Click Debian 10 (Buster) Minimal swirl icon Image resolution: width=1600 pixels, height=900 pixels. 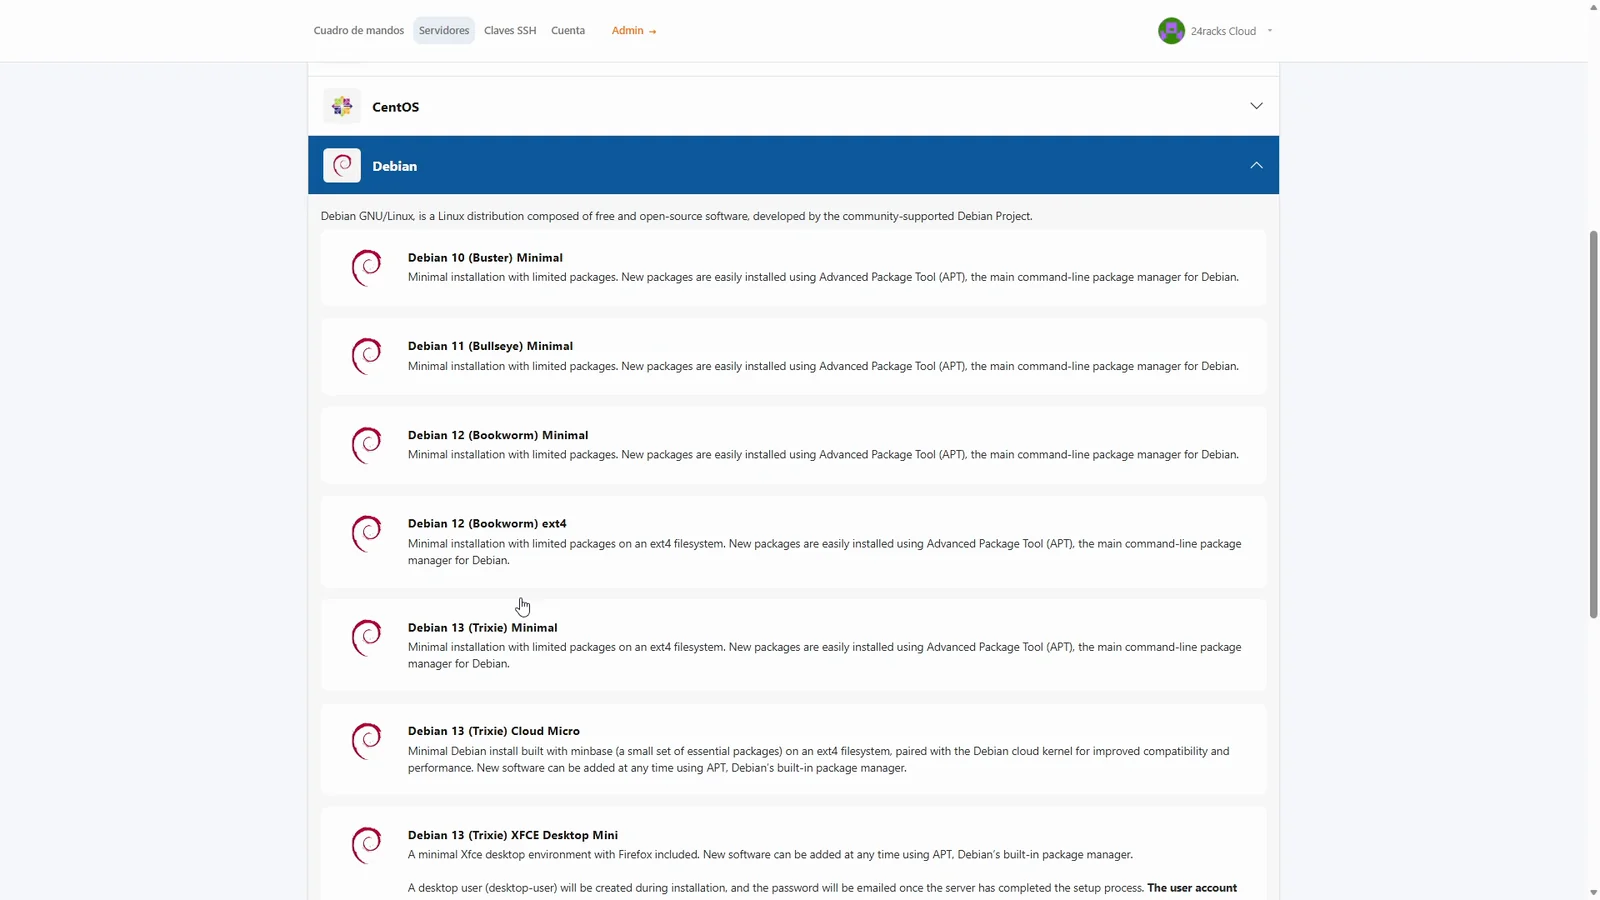[x=367, y=267]
